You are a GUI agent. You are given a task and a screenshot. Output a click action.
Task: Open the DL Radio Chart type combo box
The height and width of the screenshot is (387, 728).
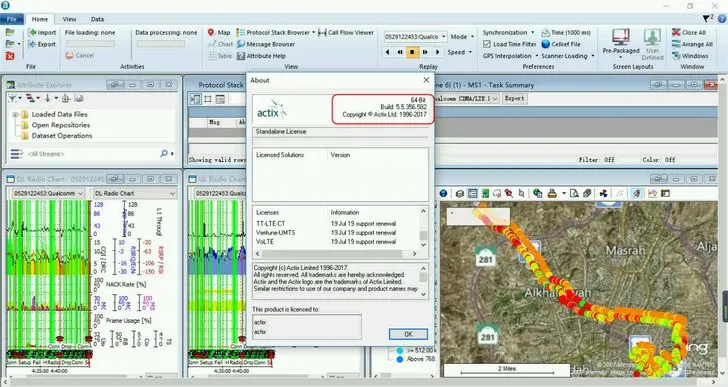click(135, 193)
